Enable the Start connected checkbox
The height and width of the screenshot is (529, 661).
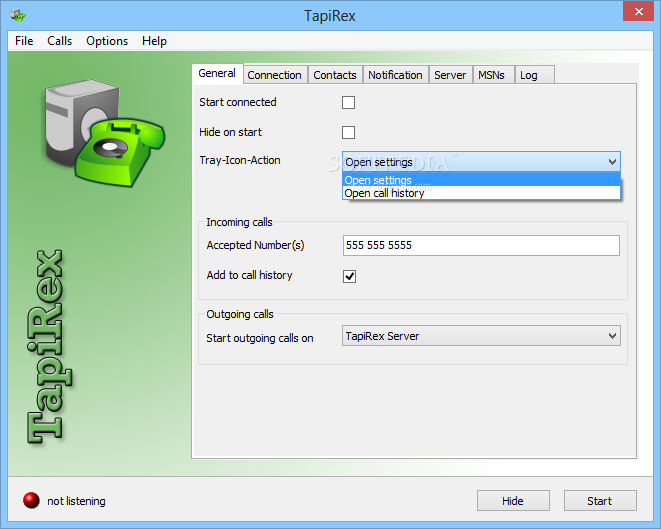click(348, 102)
